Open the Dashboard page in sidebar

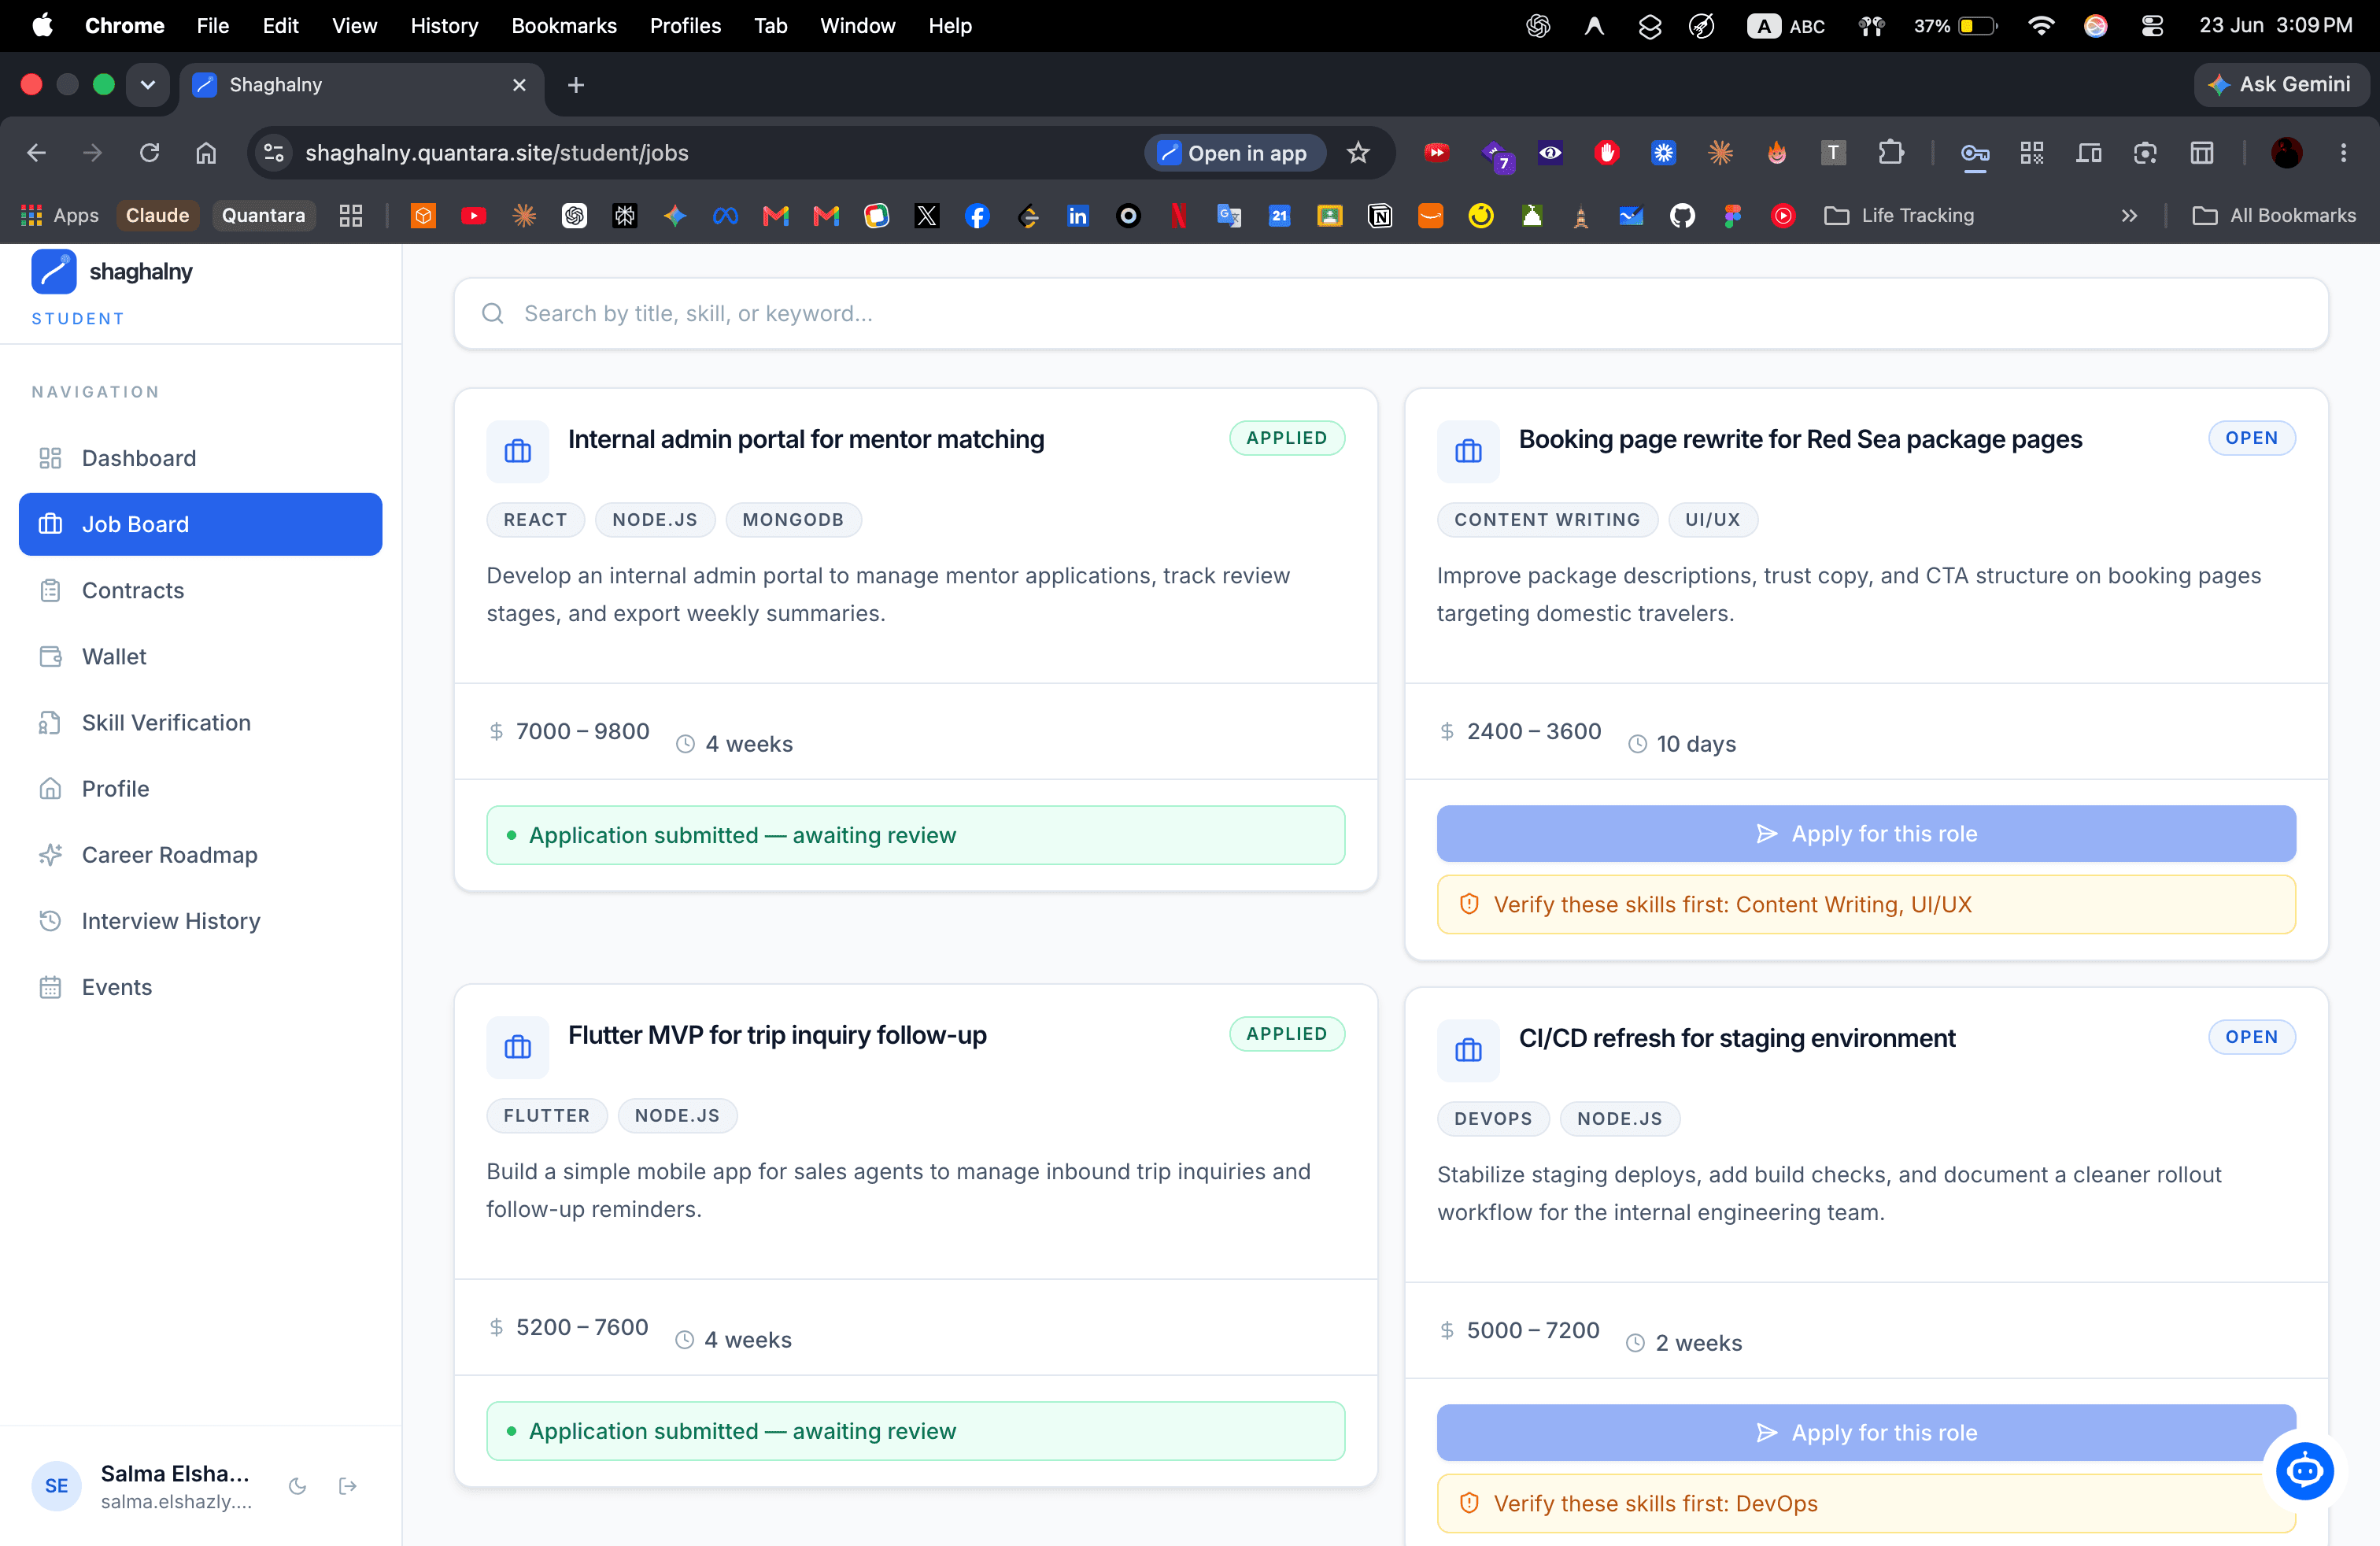click(200, 458)
